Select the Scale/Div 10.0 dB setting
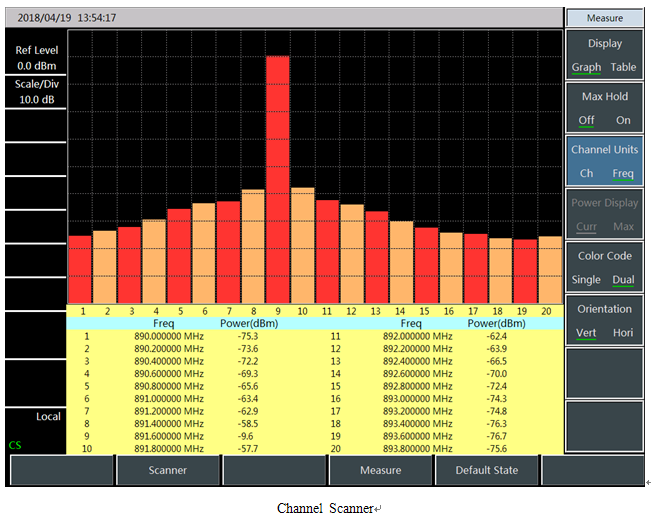The width and height of the screenshot is (651, 517). click(x=35, y=92)
